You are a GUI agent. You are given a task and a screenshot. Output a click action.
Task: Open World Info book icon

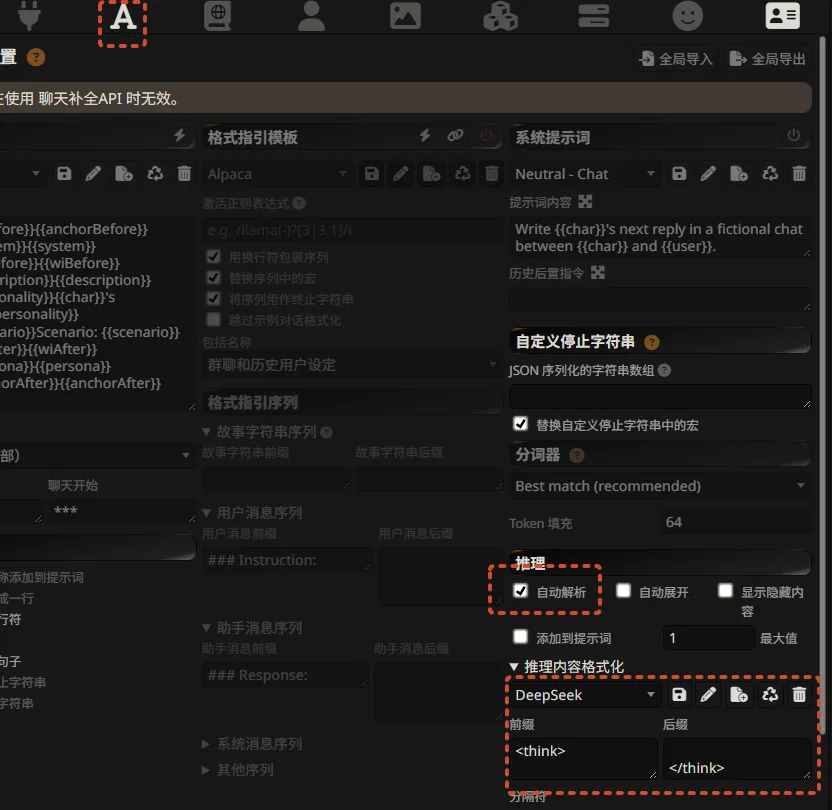pyautogui.click(x=218, y=15)
